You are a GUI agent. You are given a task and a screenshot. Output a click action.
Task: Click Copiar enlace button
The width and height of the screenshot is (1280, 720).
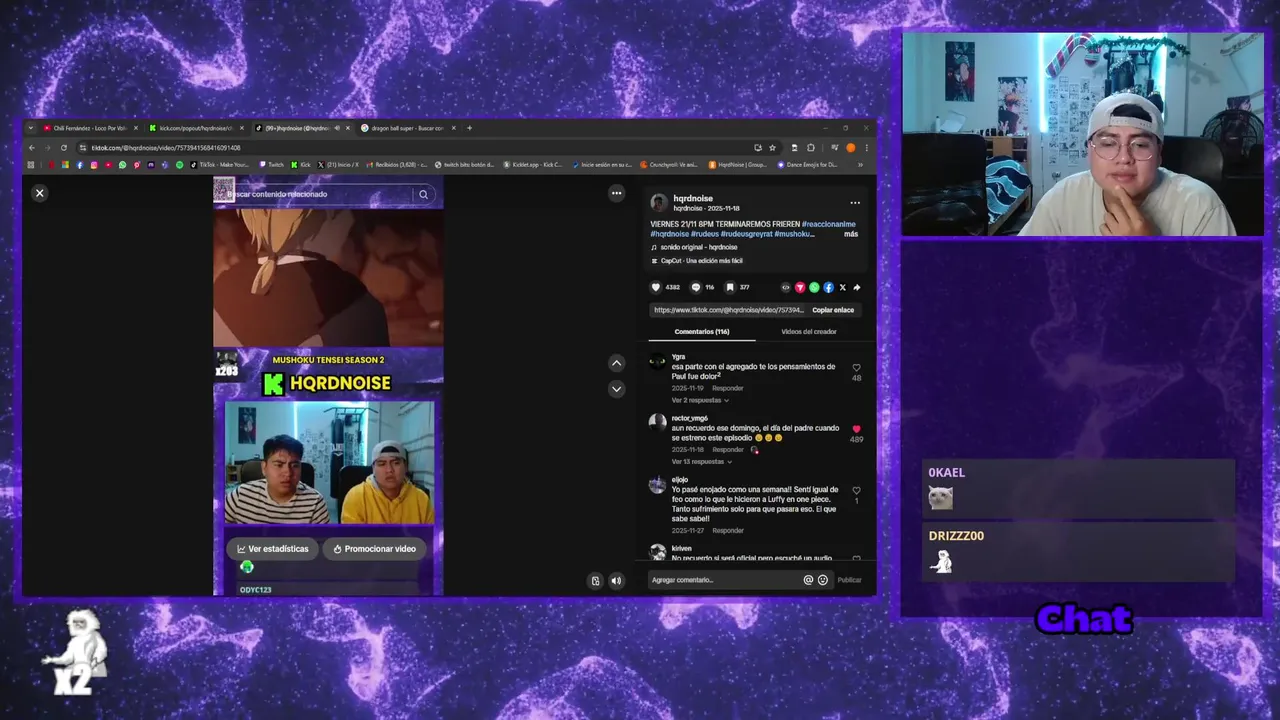[833, 310]
